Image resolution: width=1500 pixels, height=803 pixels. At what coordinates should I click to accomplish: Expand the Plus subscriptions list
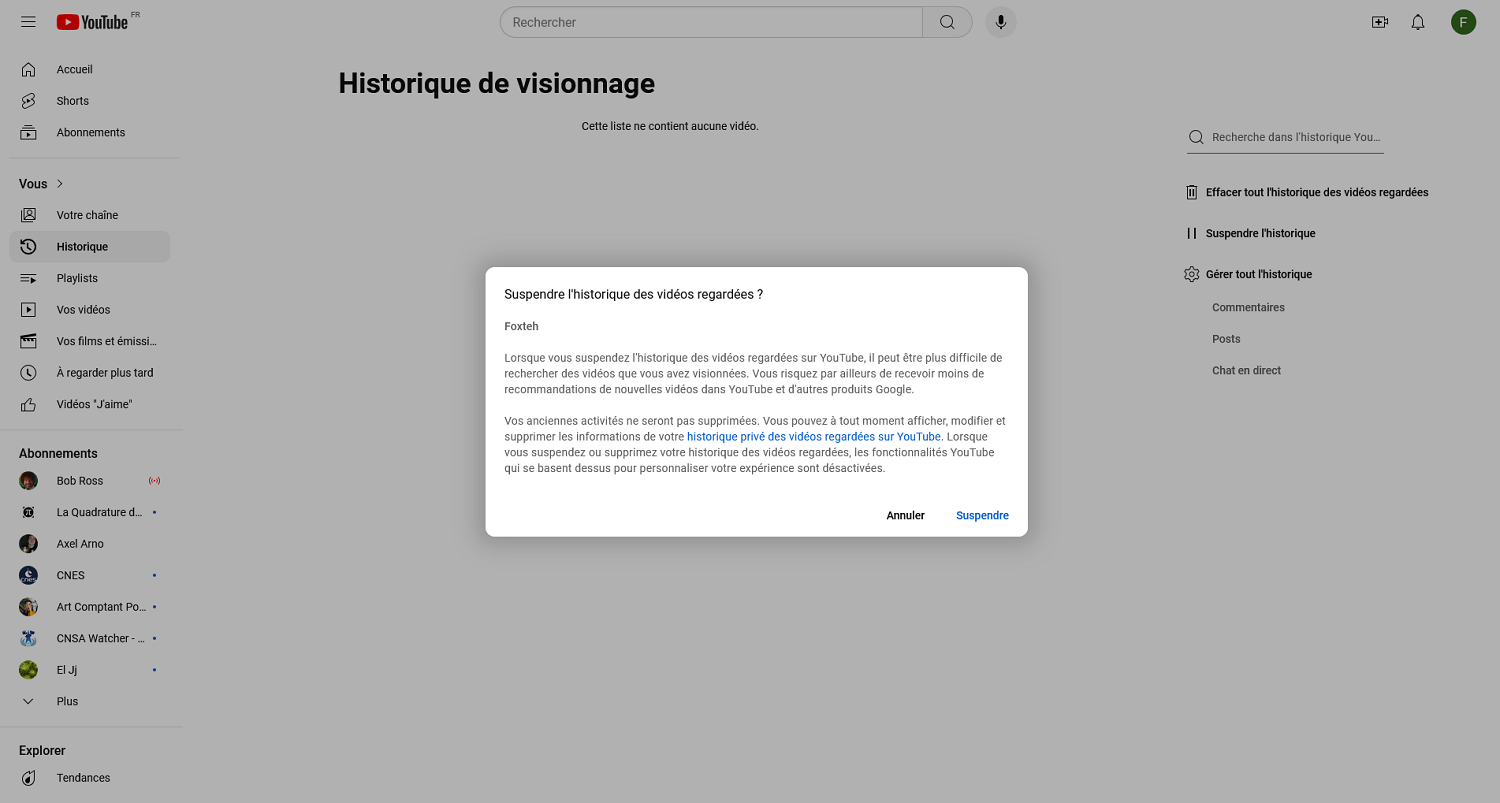(67, 701)
